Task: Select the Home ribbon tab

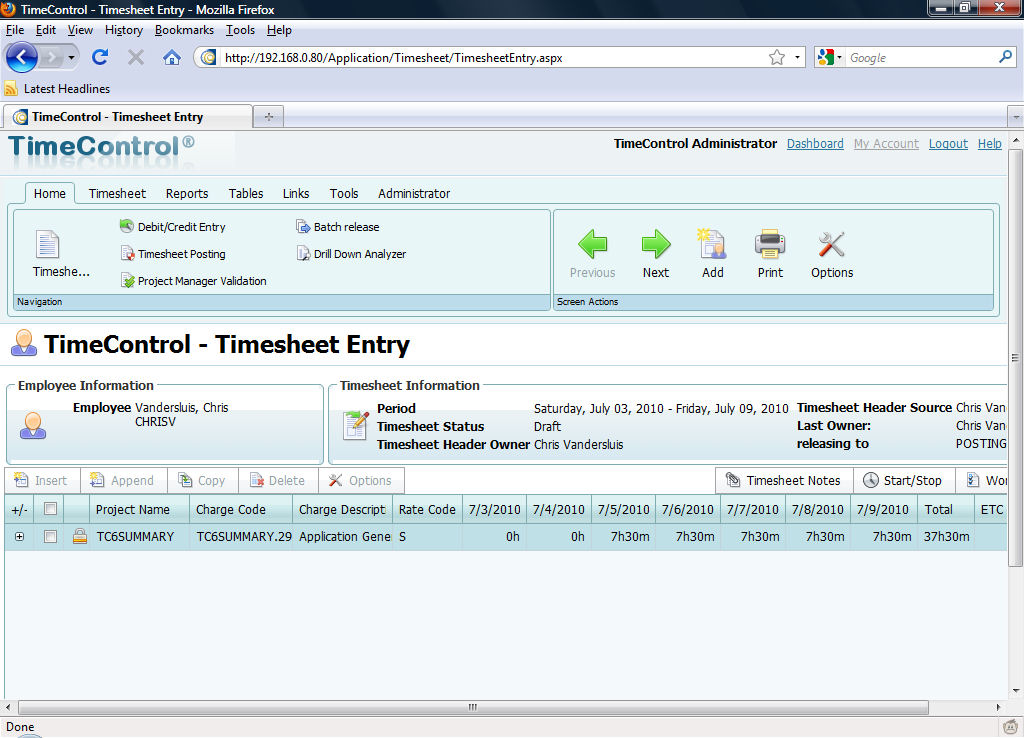Action: tap(50, 193)
